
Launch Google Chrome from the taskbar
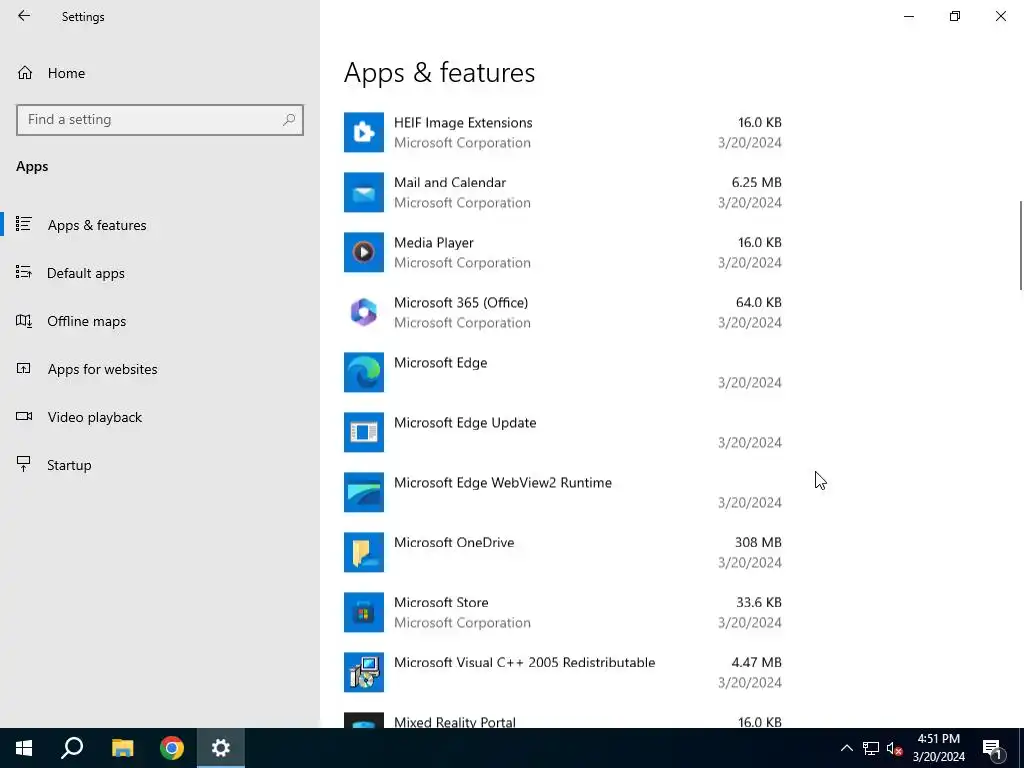[172, 748]
